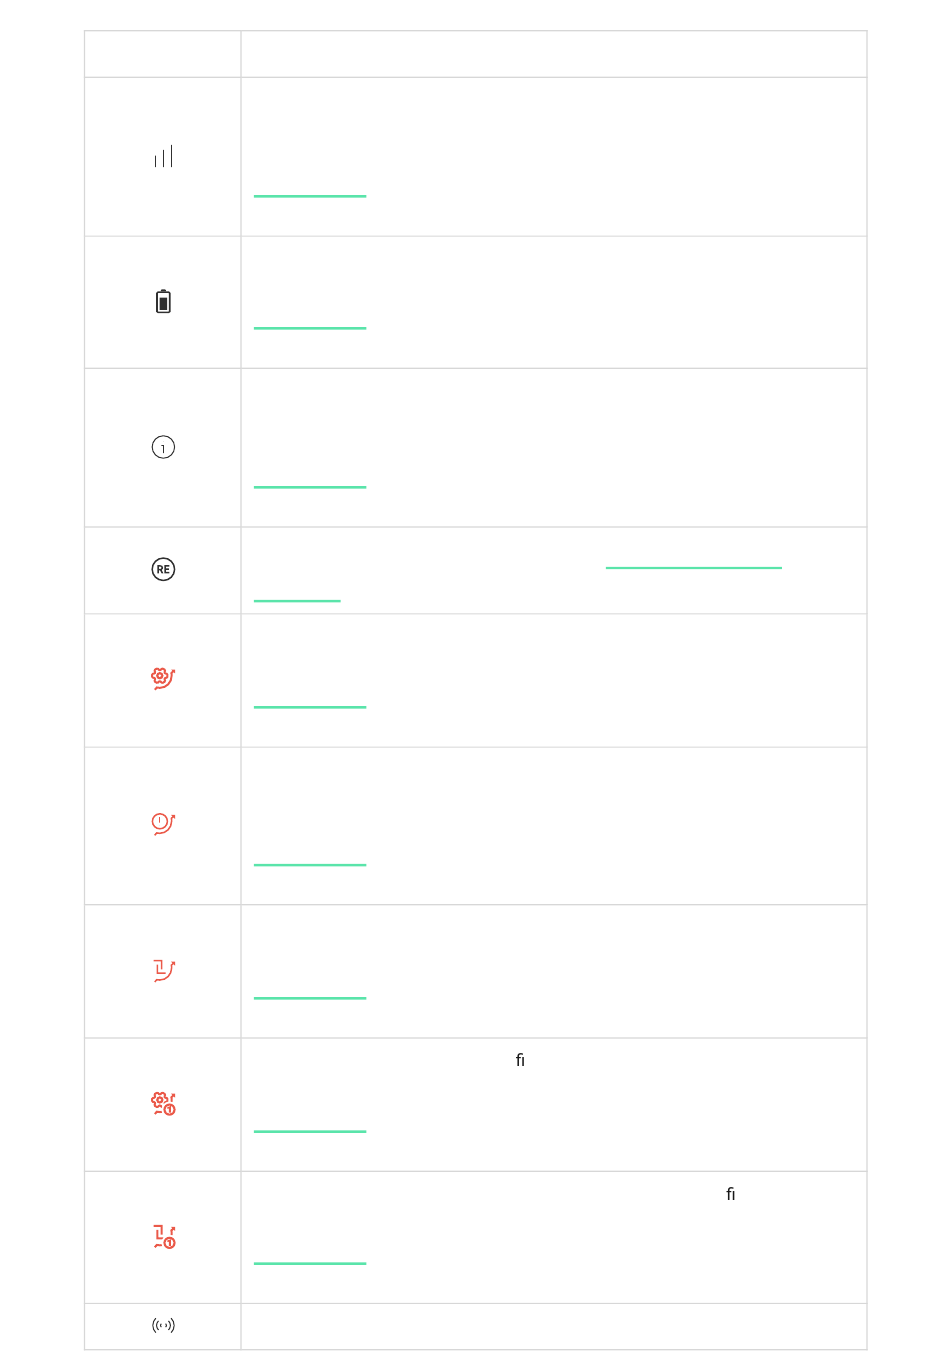Click the battery charge icon
The width and height of the screenshot is (950, 1354).
(x=163, y=301)
